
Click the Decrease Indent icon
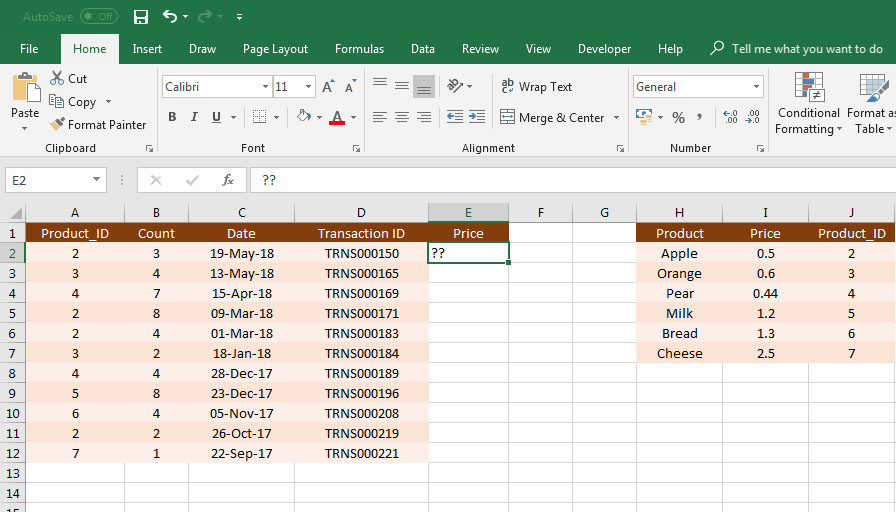(x=455, y=117)
